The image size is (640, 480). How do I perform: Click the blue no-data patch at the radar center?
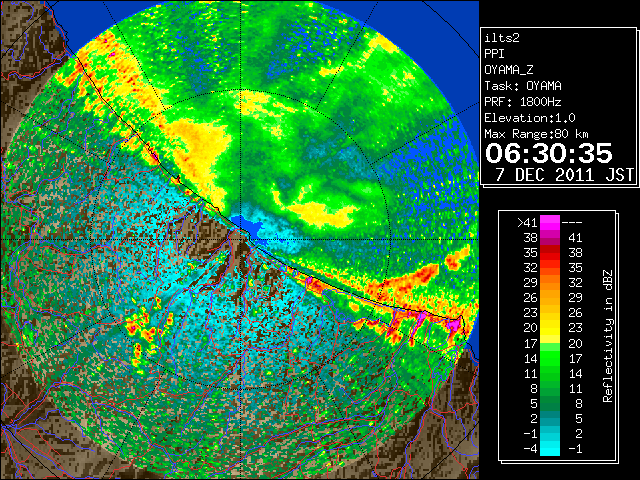coord(248,227)
